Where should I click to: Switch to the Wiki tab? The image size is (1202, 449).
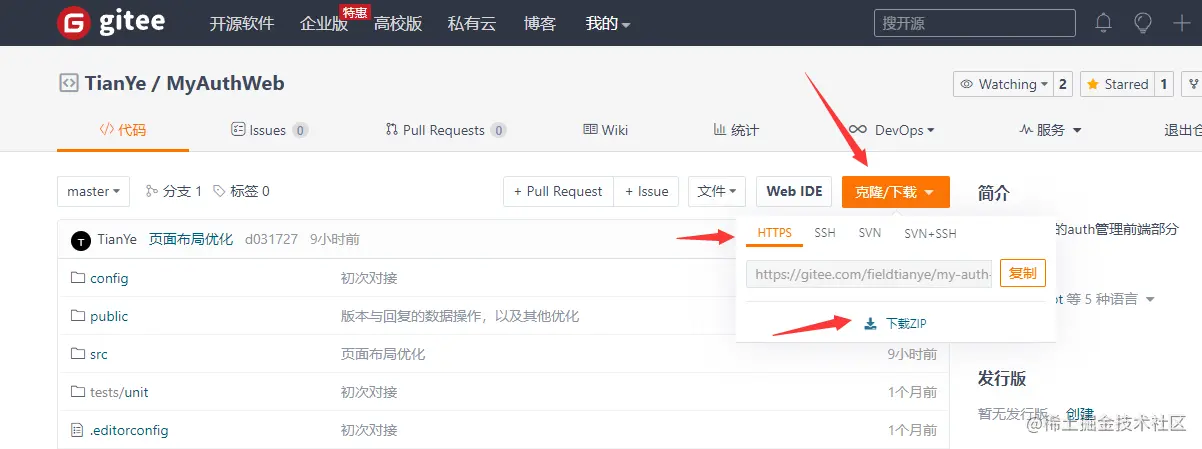(606, 130)
